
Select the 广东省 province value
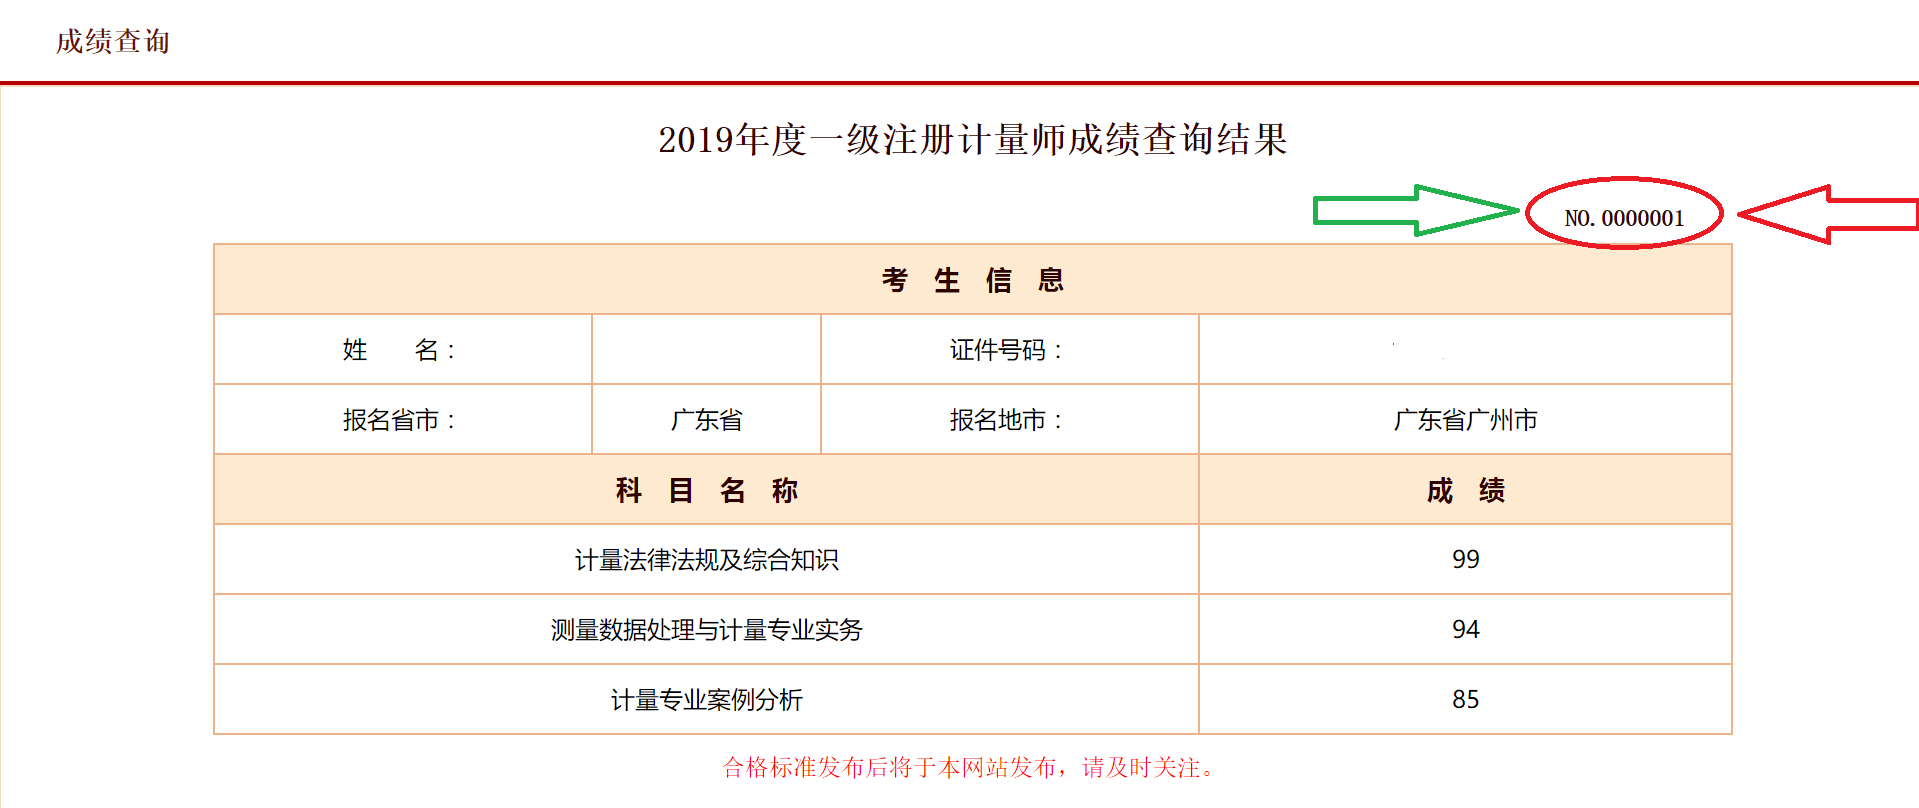pos(706,420)
